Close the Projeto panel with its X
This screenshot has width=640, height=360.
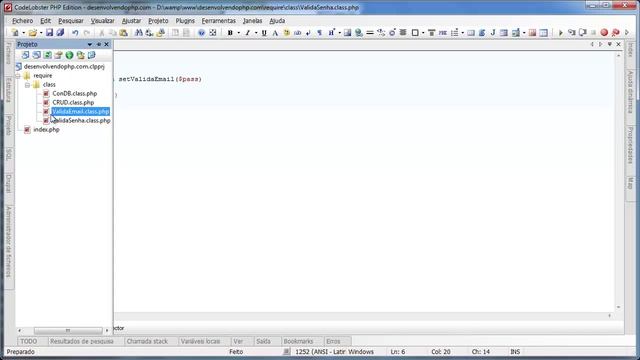point(107,44)
